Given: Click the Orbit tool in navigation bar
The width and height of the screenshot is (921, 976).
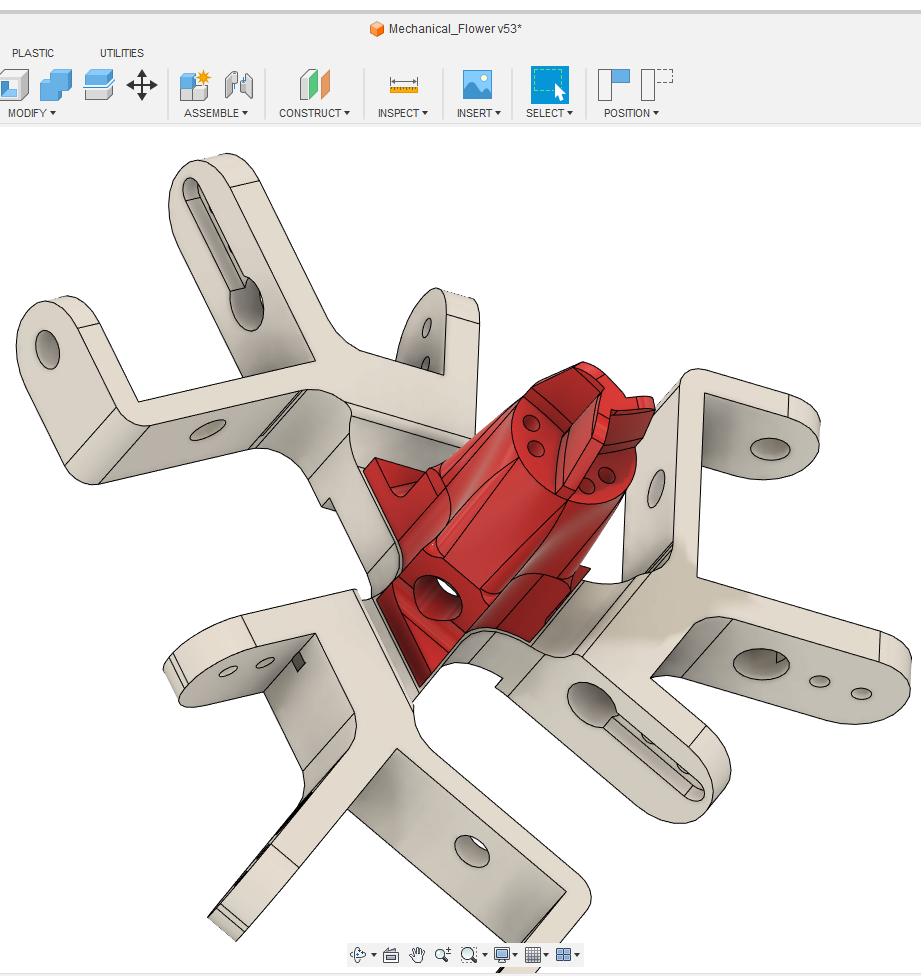Looking at the screenshot, I should tap(358, 954).
